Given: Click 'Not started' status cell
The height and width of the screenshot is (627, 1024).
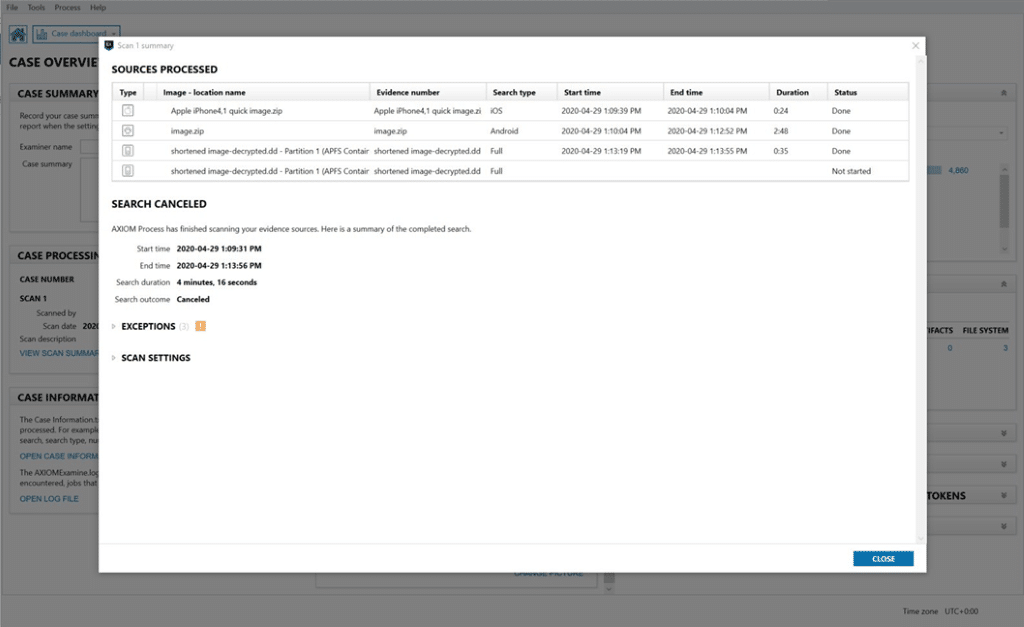Looking at the screenshot, I should 851,171.
